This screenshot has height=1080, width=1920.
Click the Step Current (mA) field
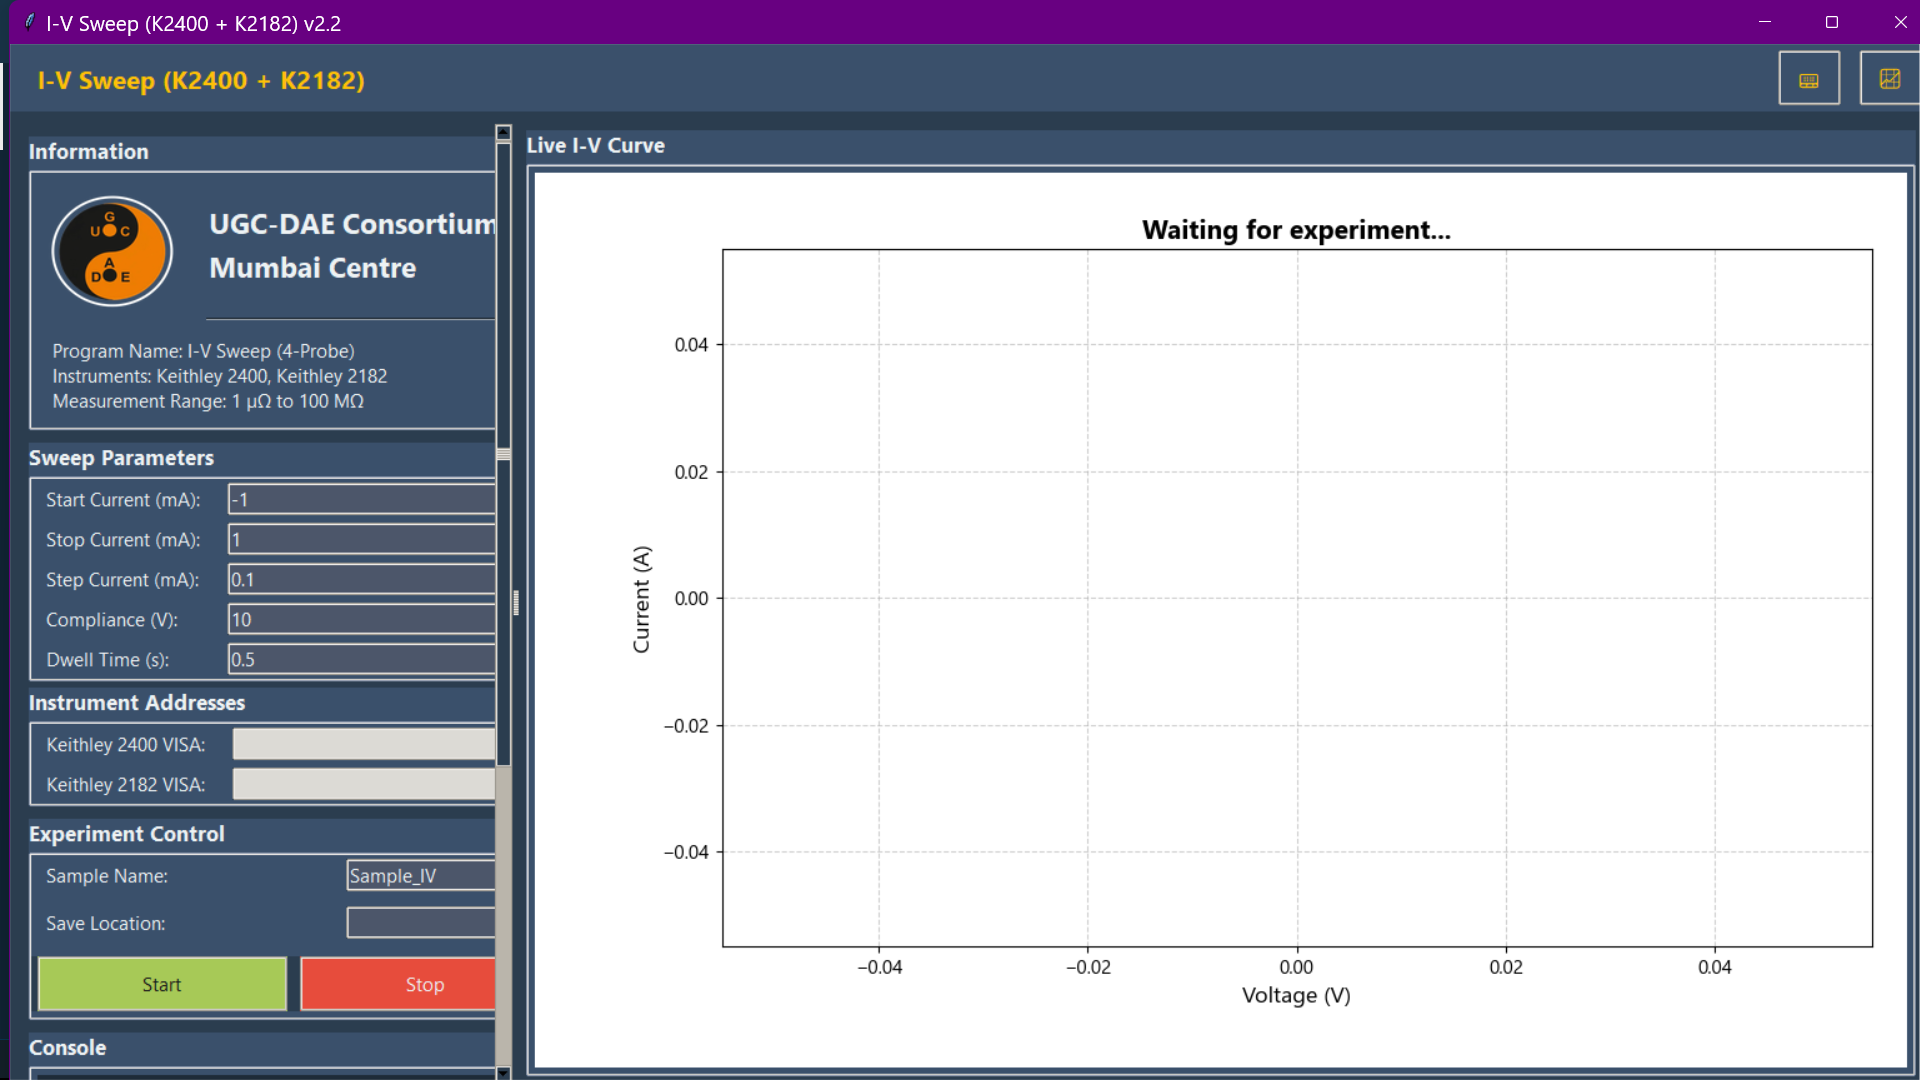[361, 579]
